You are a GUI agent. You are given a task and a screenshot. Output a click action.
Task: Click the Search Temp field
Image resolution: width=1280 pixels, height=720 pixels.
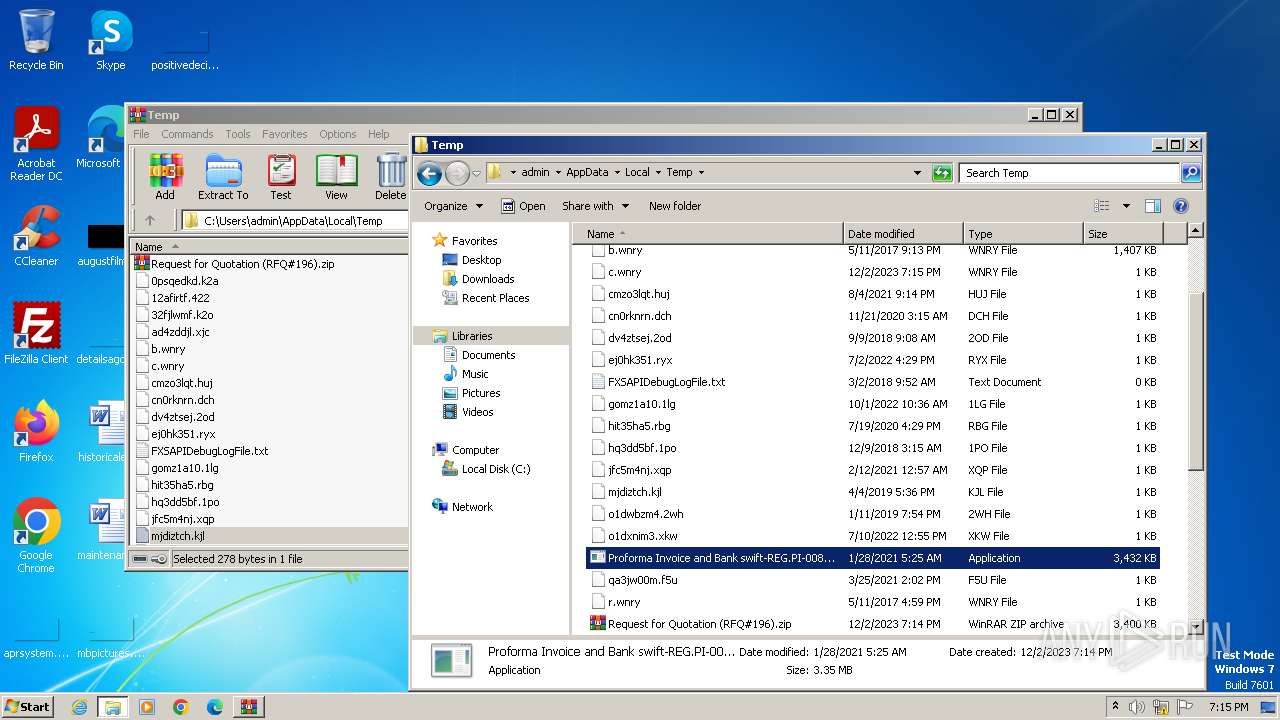1069,173
